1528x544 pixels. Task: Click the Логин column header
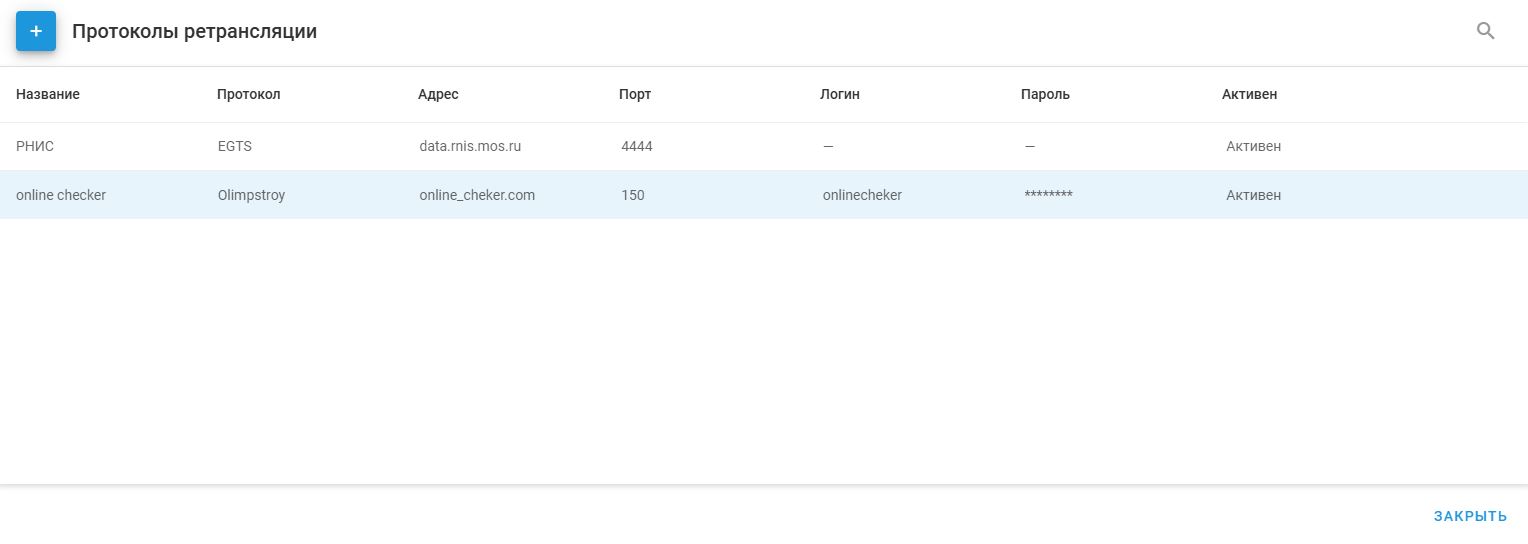840,94
